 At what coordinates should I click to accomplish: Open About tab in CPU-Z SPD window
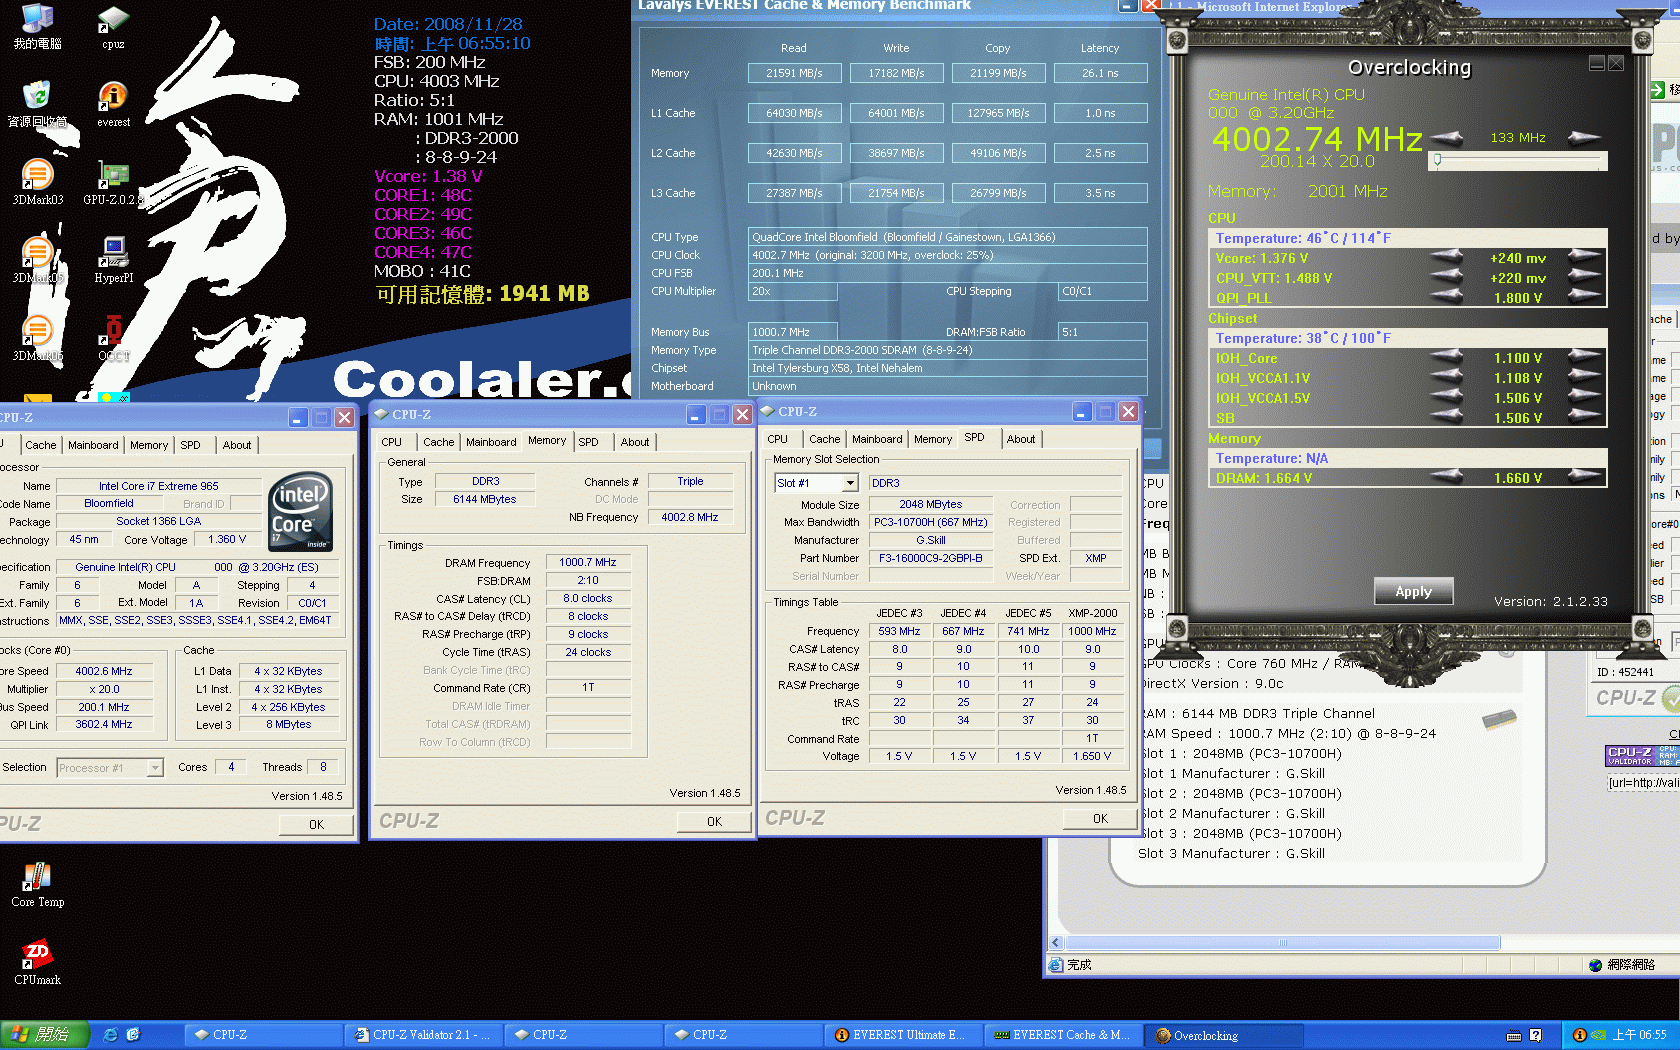1021,439
